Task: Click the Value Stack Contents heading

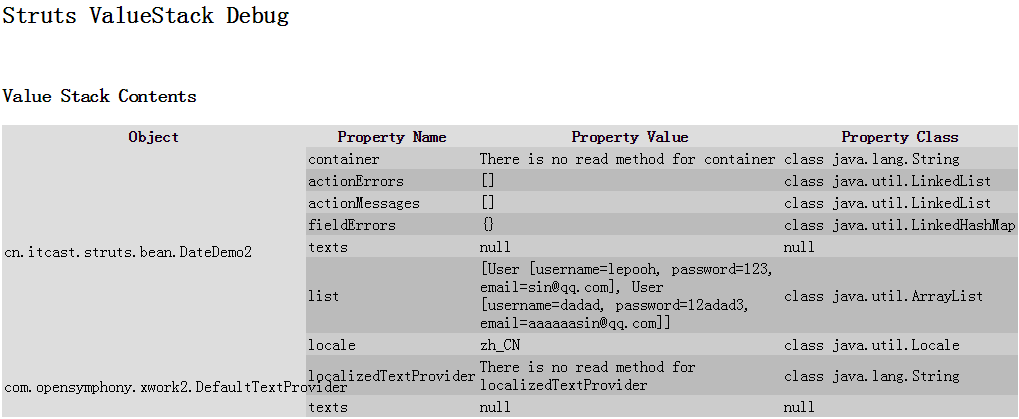Action: coord(100,96)
